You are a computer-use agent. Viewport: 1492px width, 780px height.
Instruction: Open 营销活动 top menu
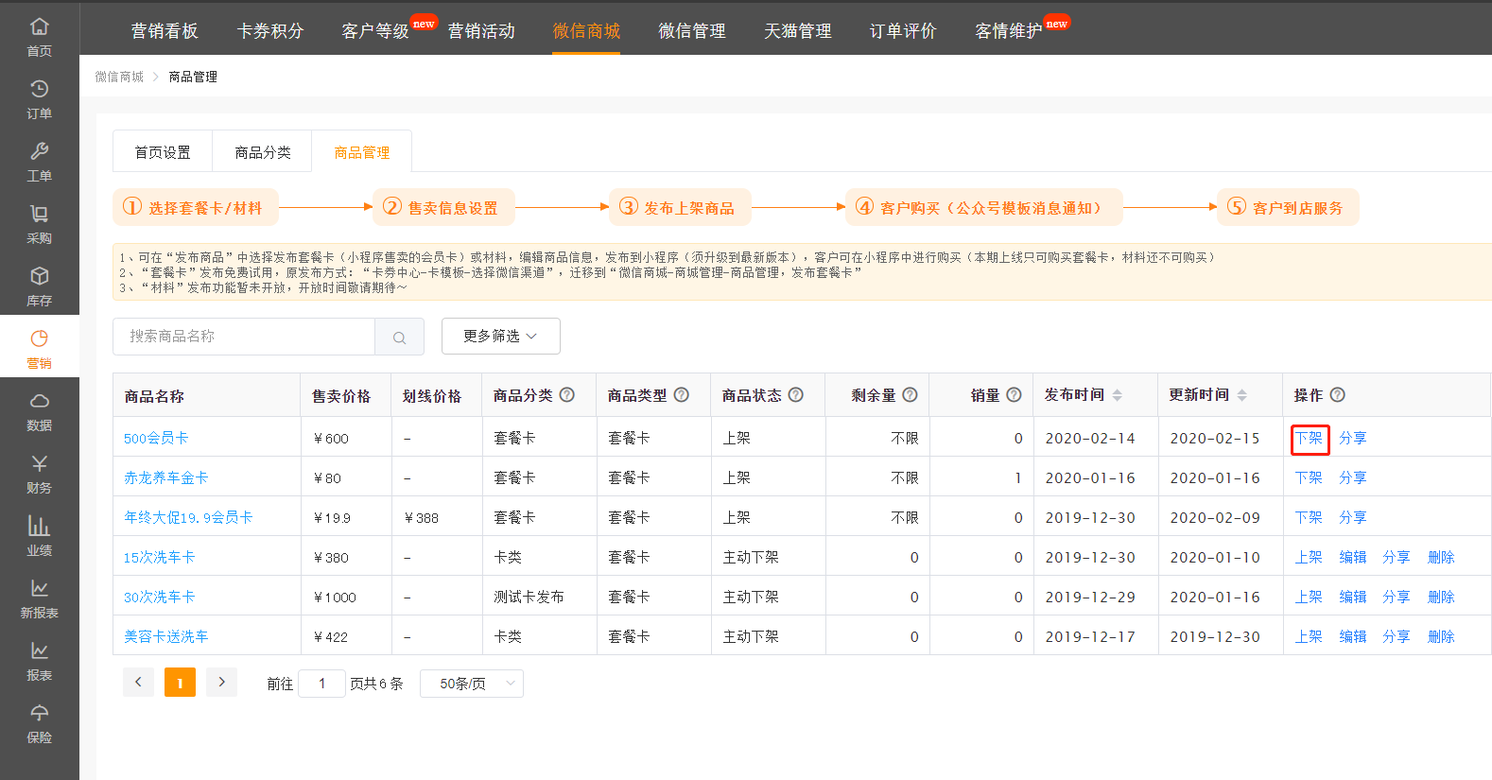[481, 31]
